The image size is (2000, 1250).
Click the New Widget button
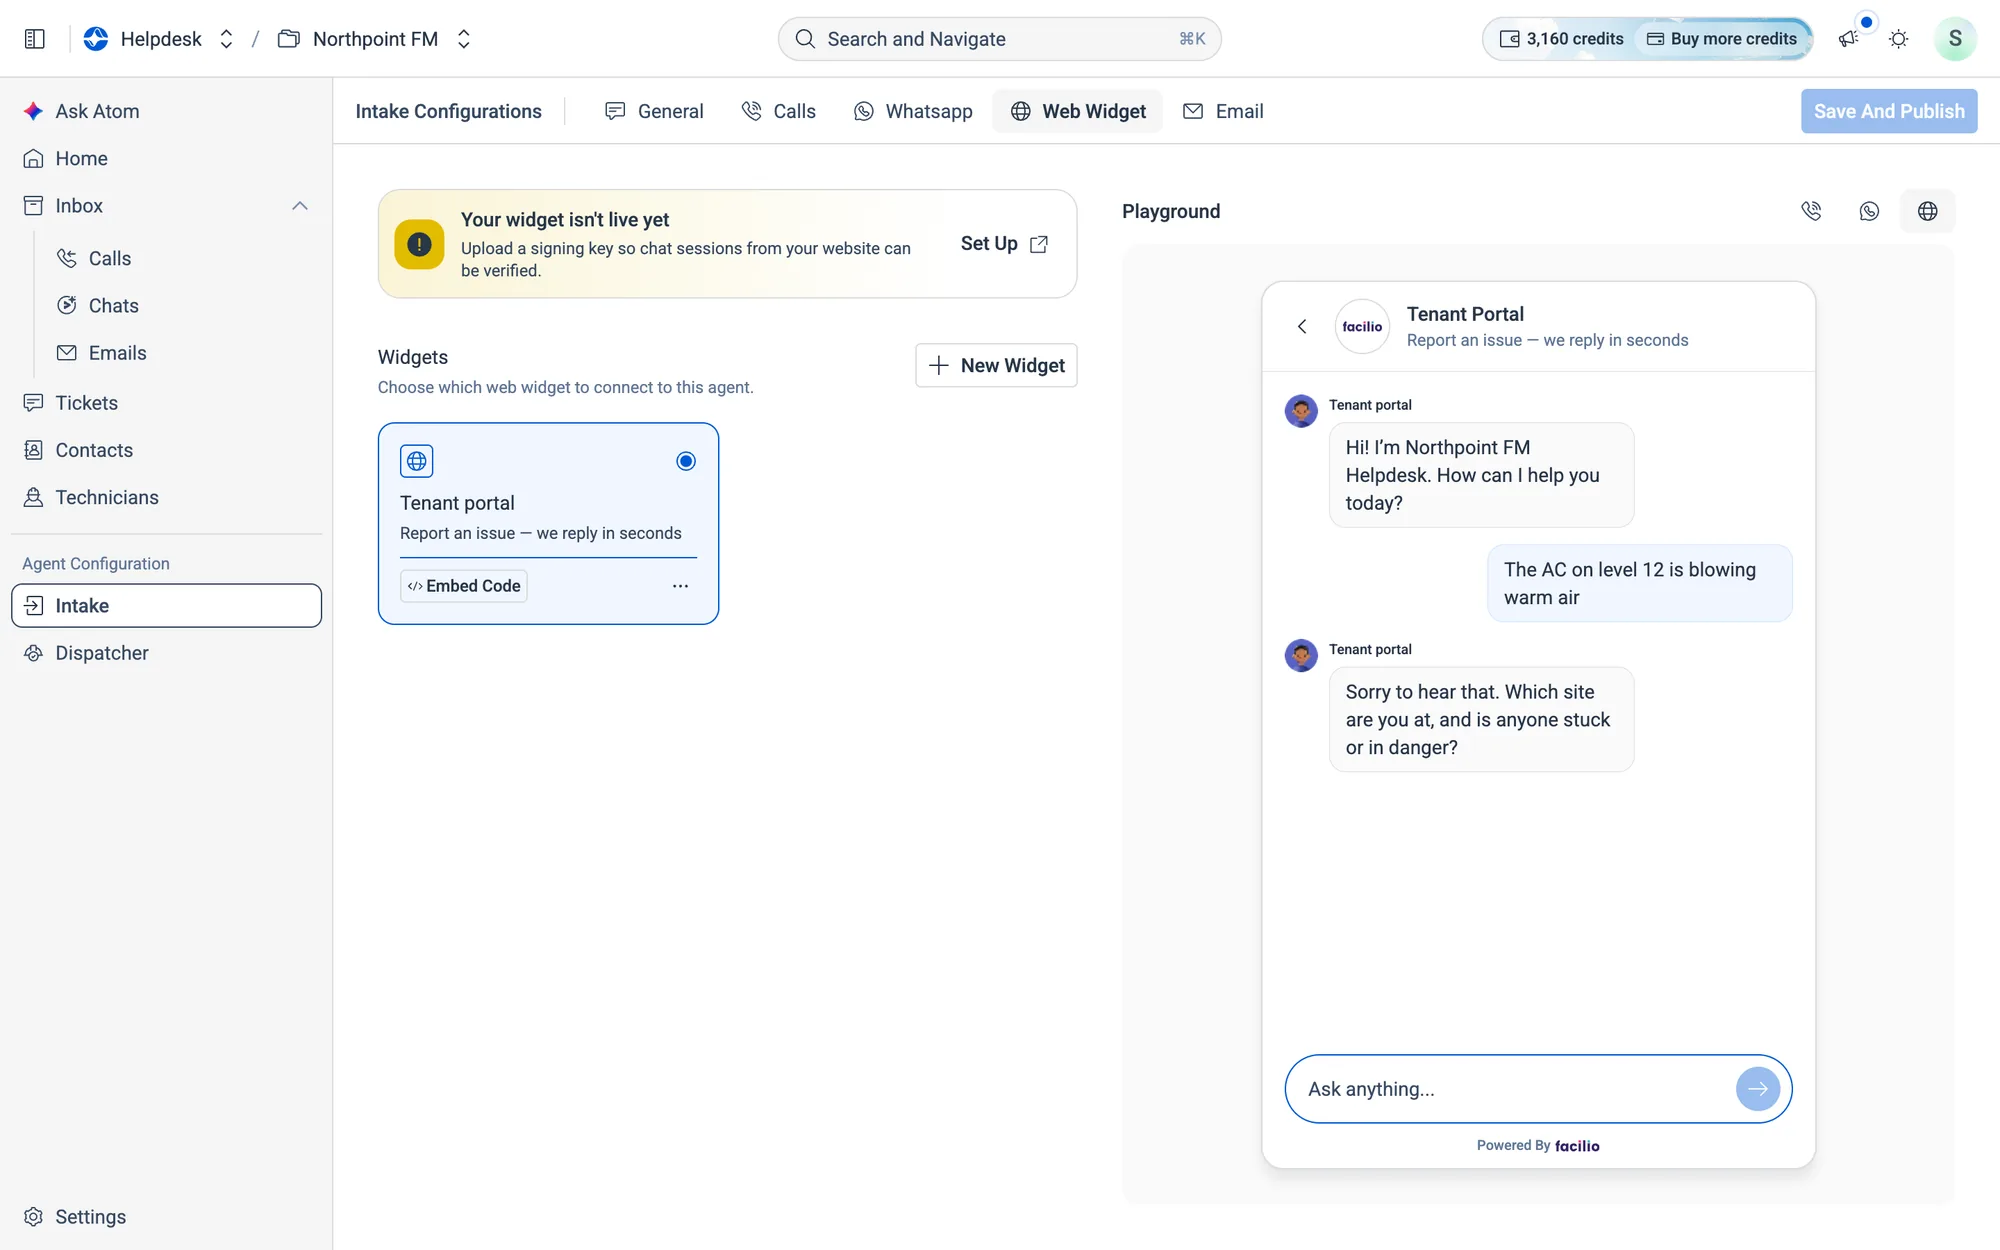point(996,365)
